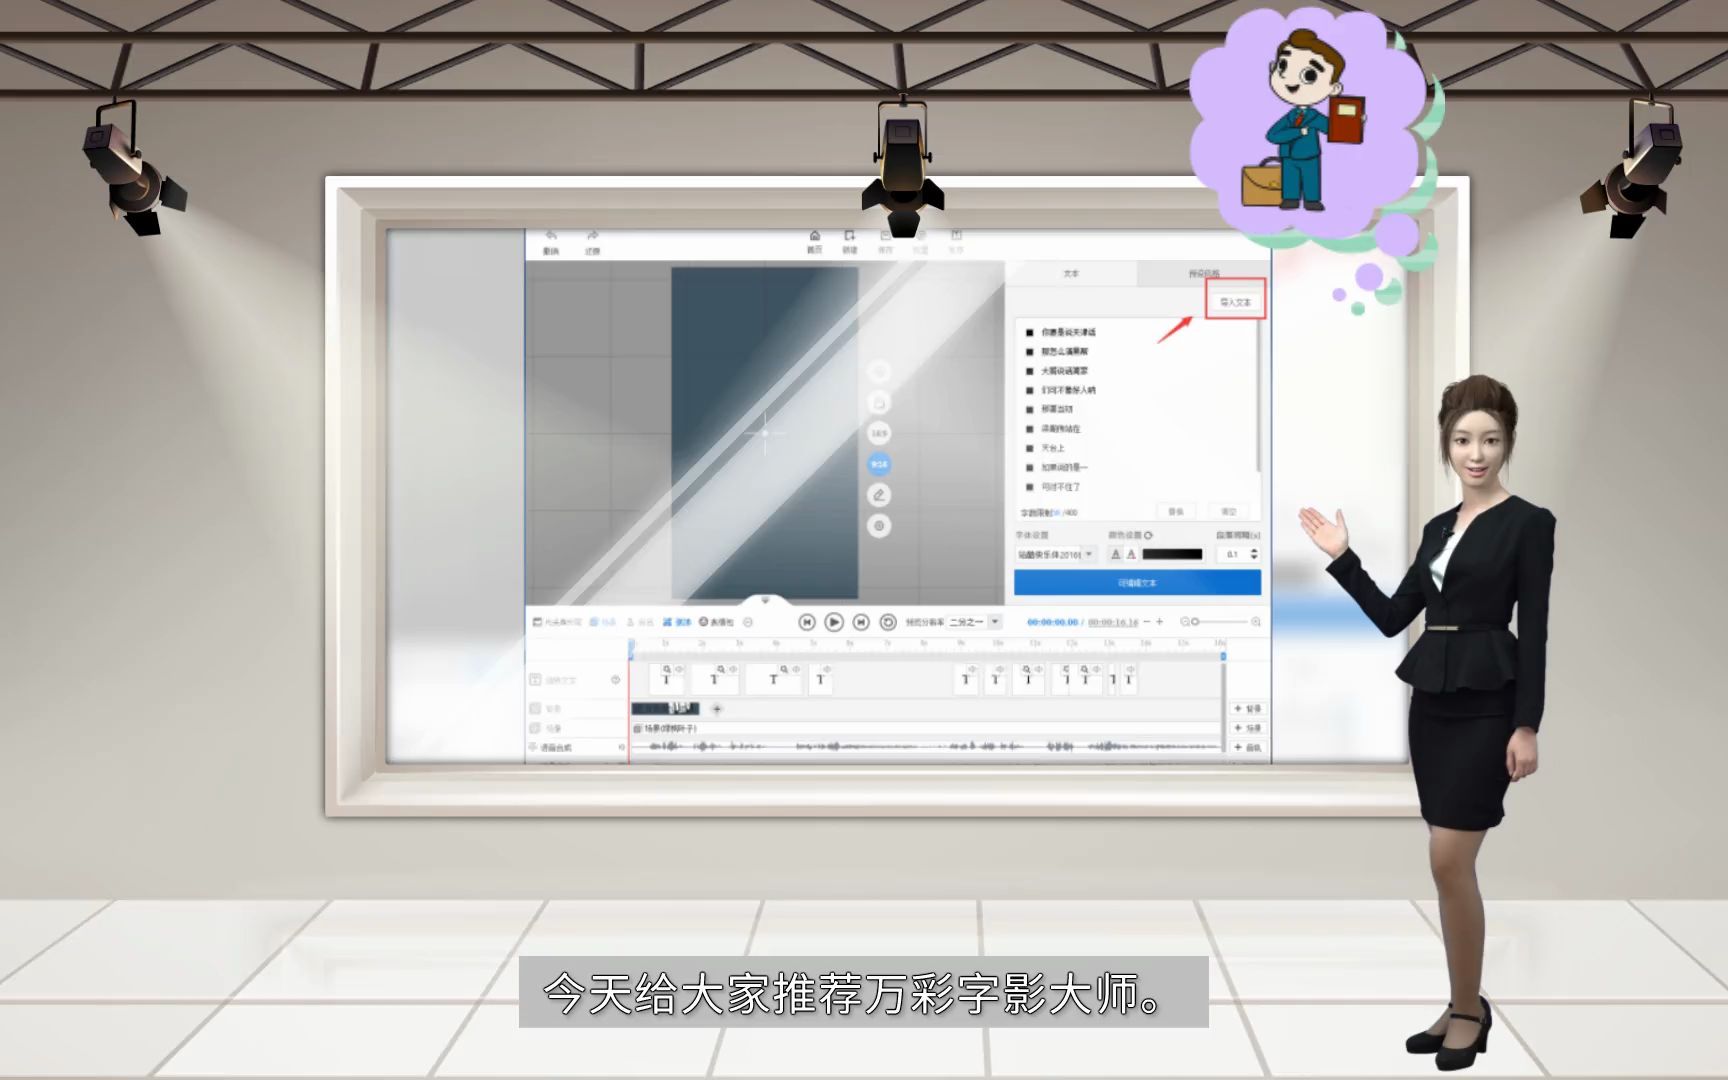Toggle the square marker beside 天台上
The height and width of the screenshot is (1080, 1728).
pos(1029,448)
